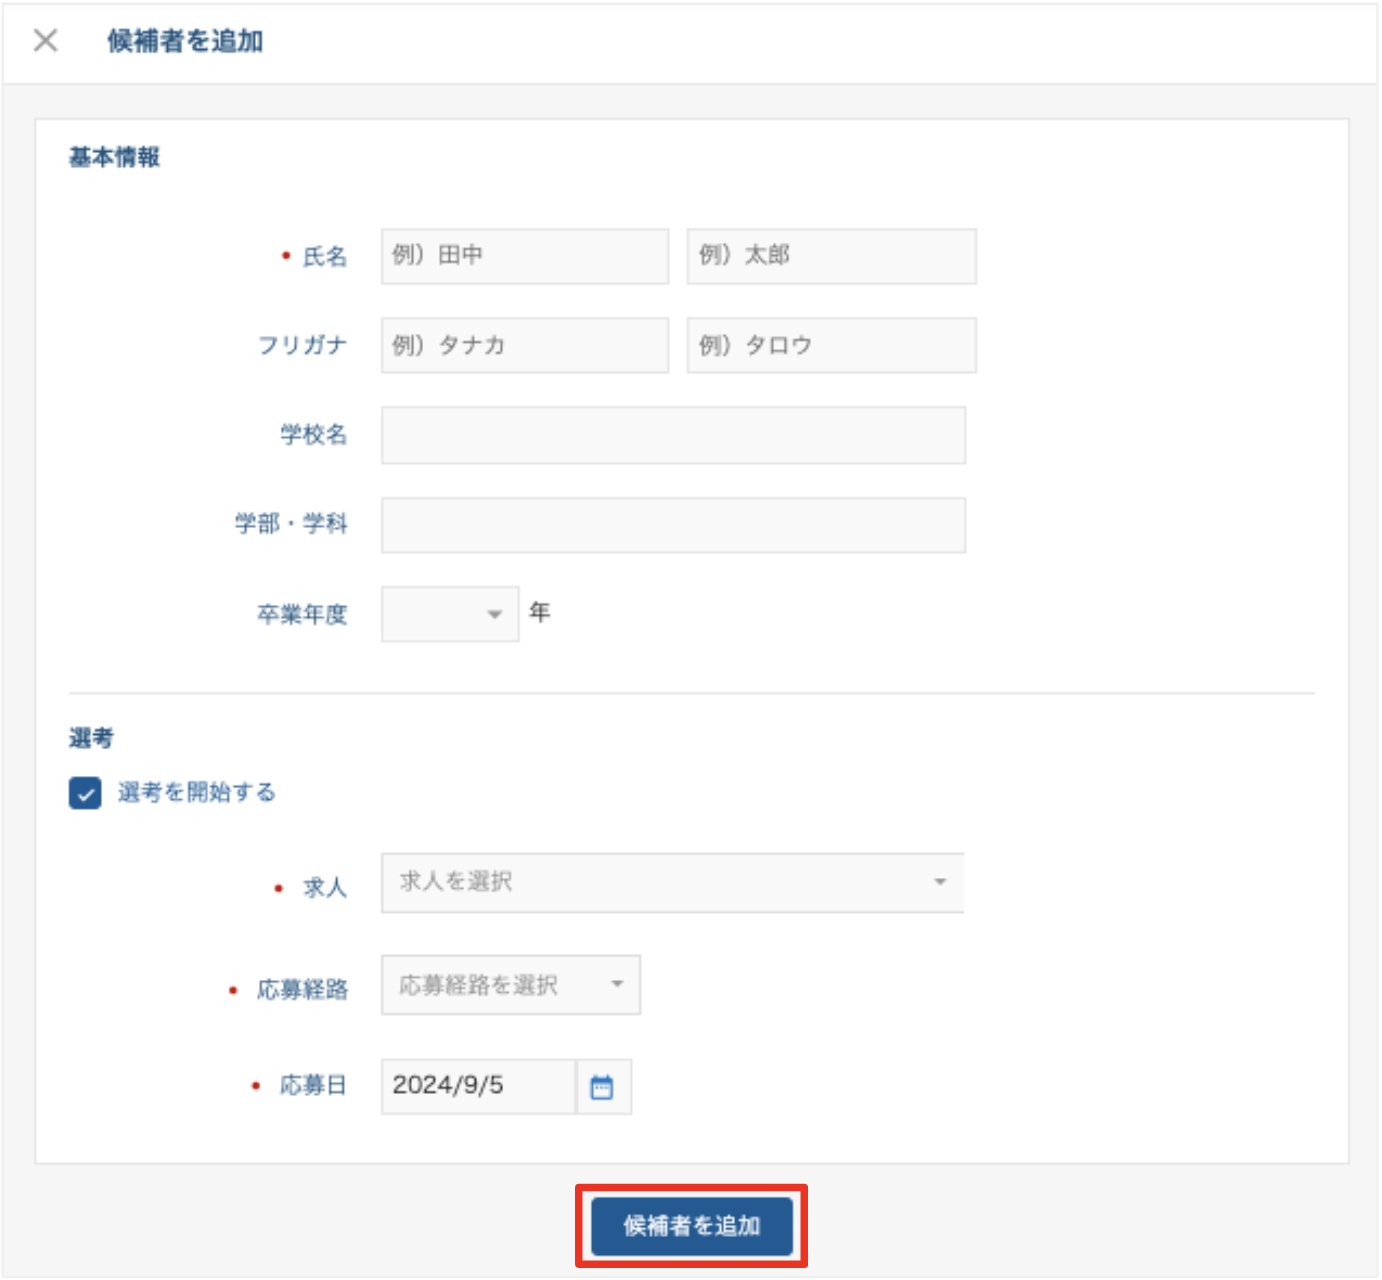
Task: Click the 基本情報 section heading
Action: pyautogui.click(x=114, y=157)
